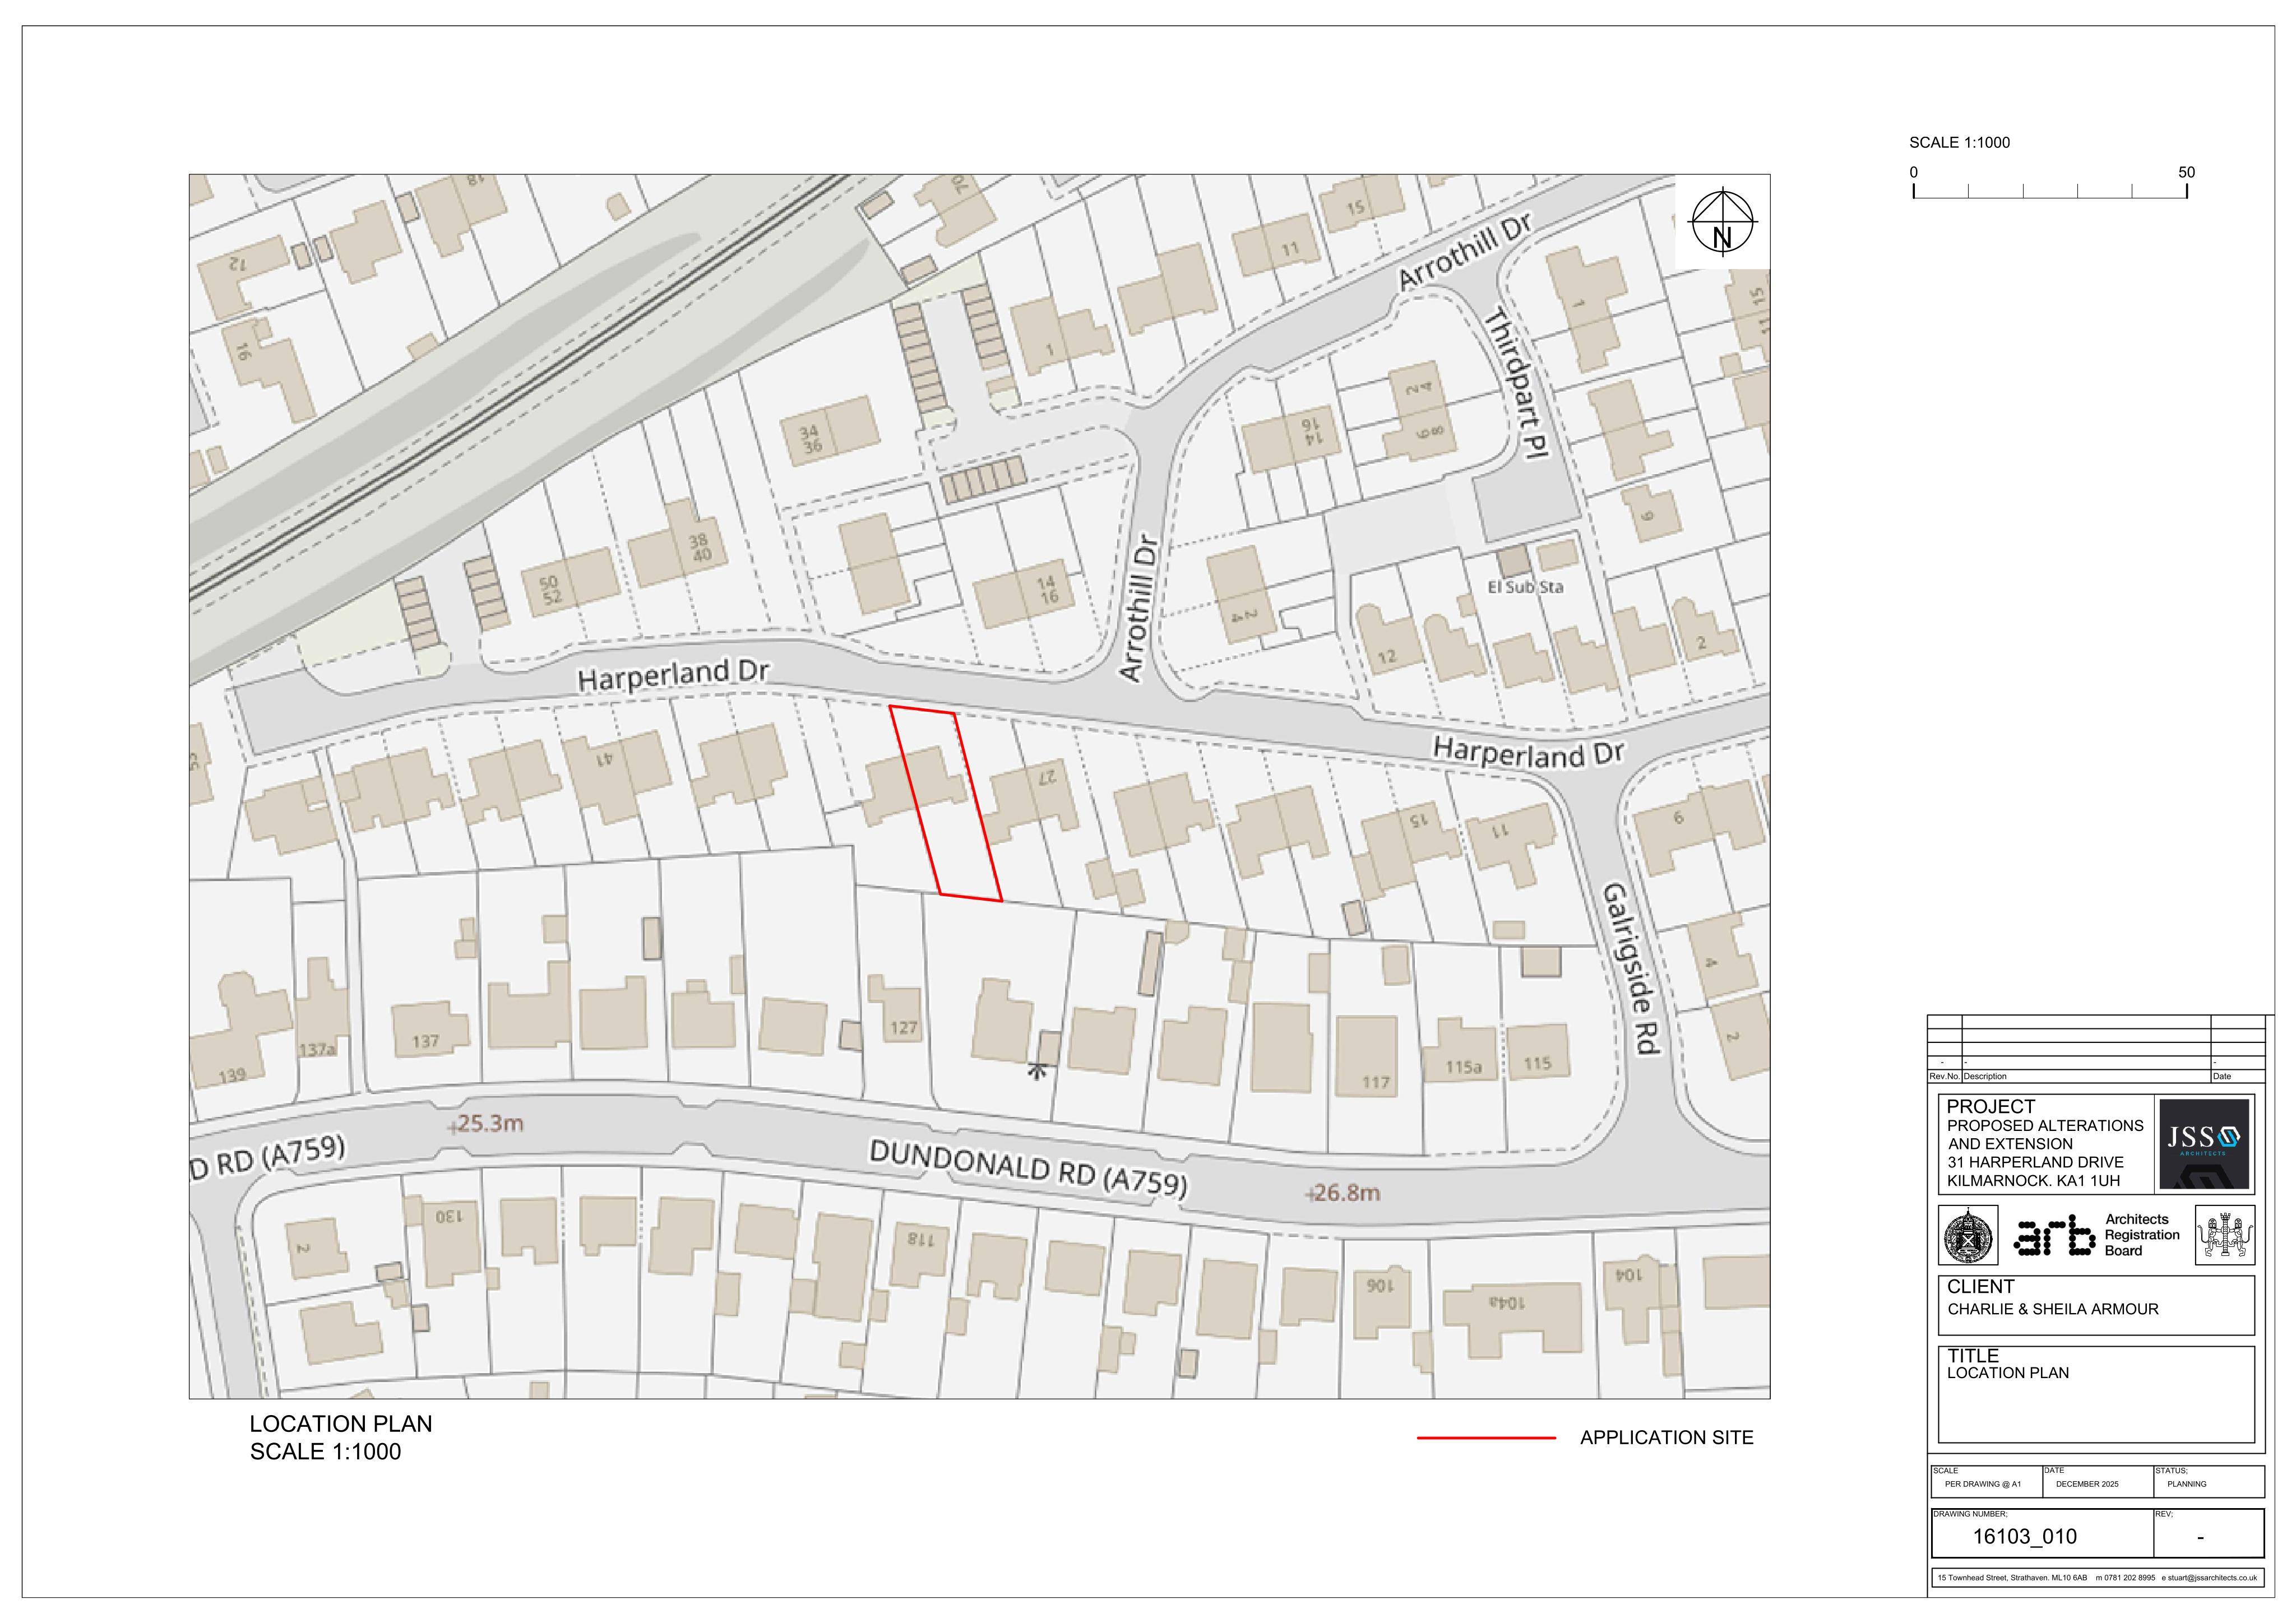Click the 'Galrigside Rd' street label
2296x1623 pixels.
(1631, 968)
